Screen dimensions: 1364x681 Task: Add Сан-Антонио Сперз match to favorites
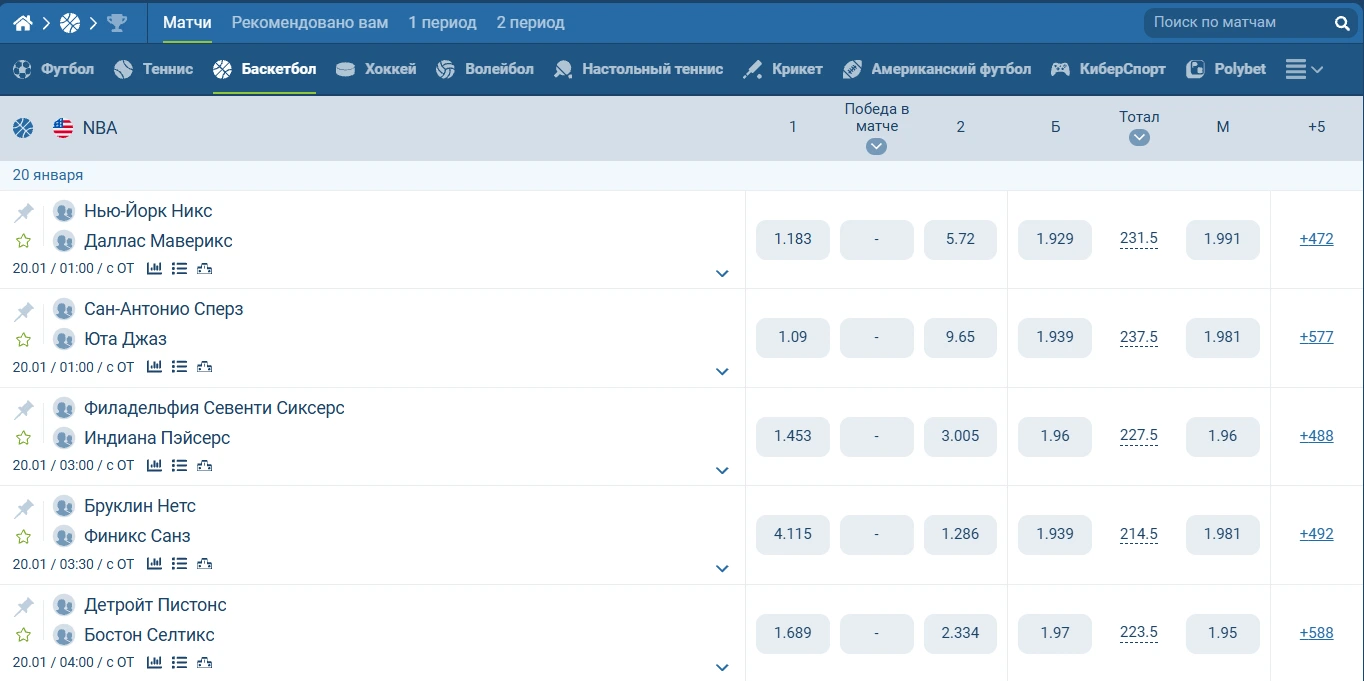point(24,340)
